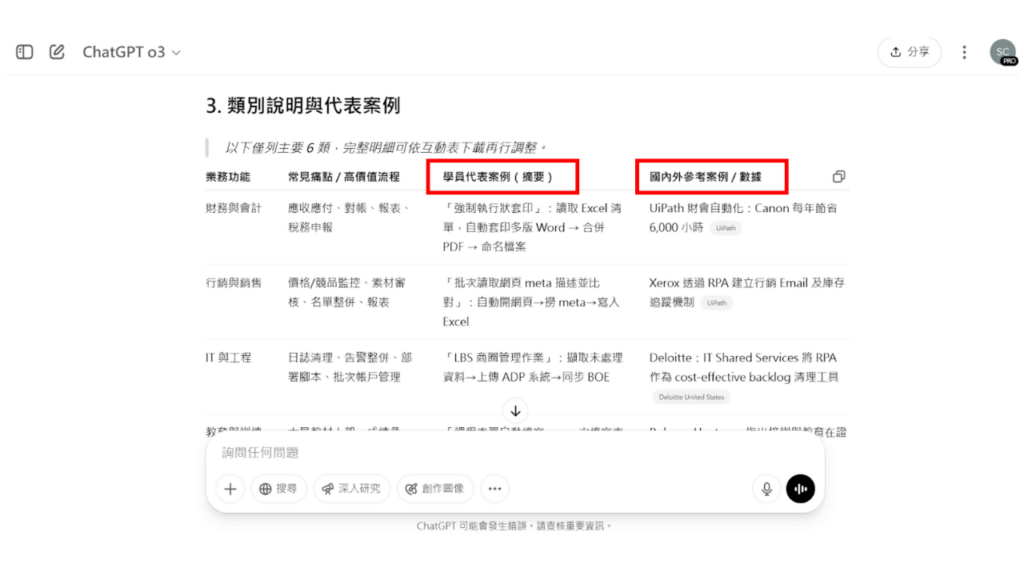Click the LBS 商圈管理作業 example cell

coord(533,367)
